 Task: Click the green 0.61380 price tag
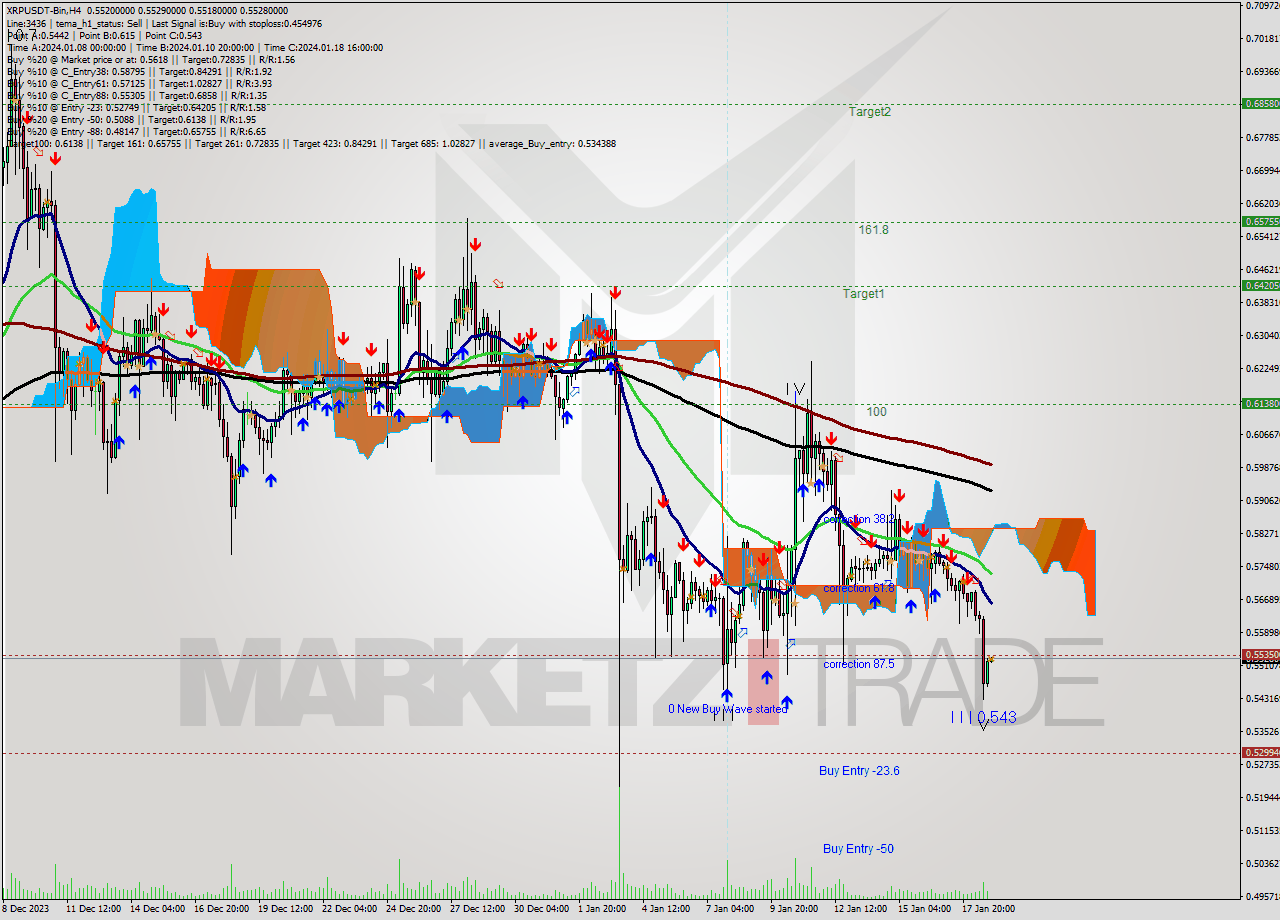pos(1260,403)
